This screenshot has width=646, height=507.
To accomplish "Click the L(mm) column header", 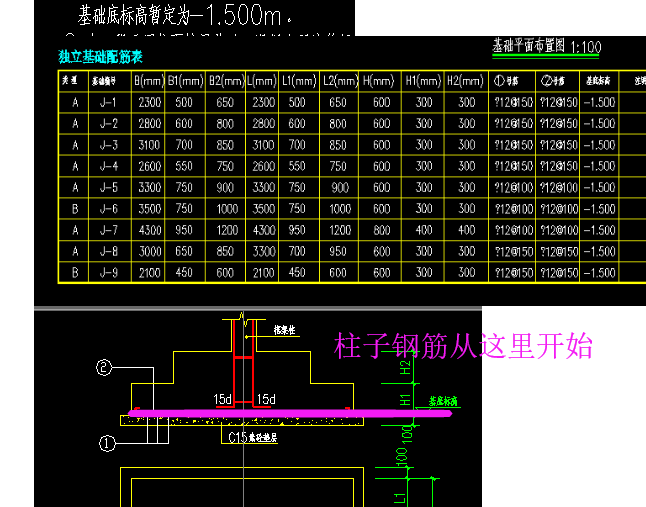I will coord(262,81).
